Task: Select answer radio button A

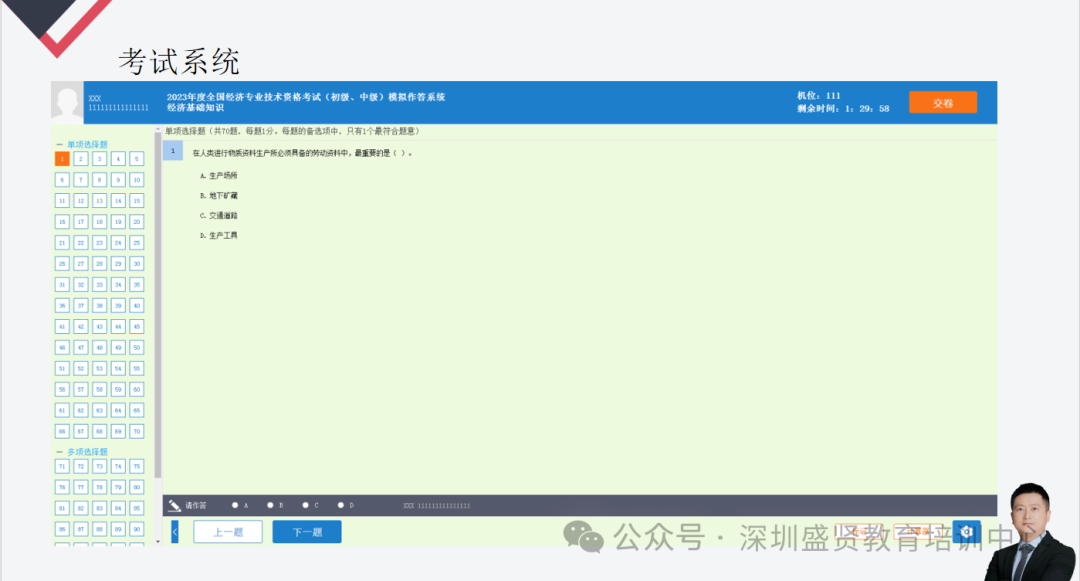Action: [x=235, y=506]
